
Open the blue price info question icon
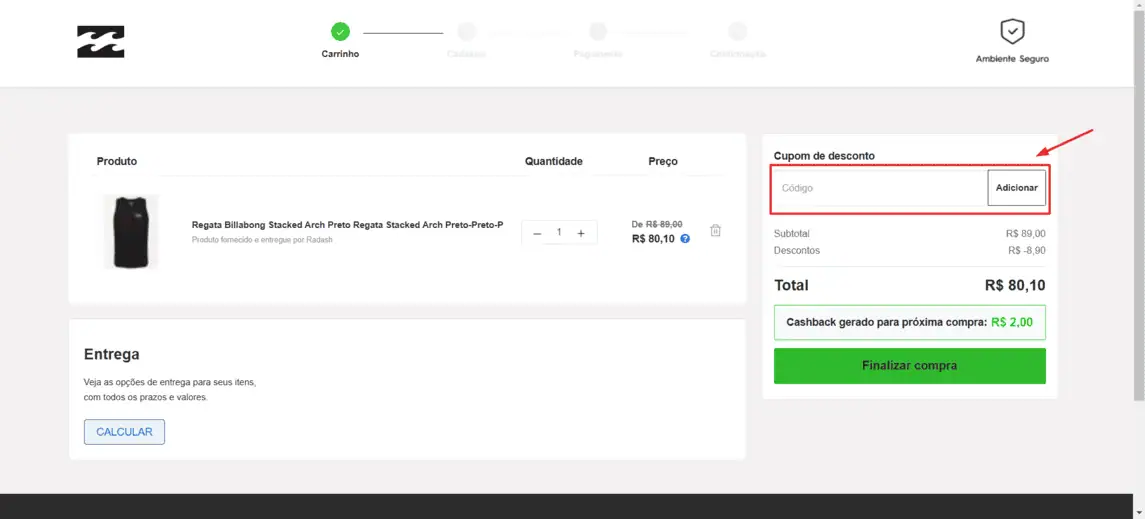click(x=685, y=238)
